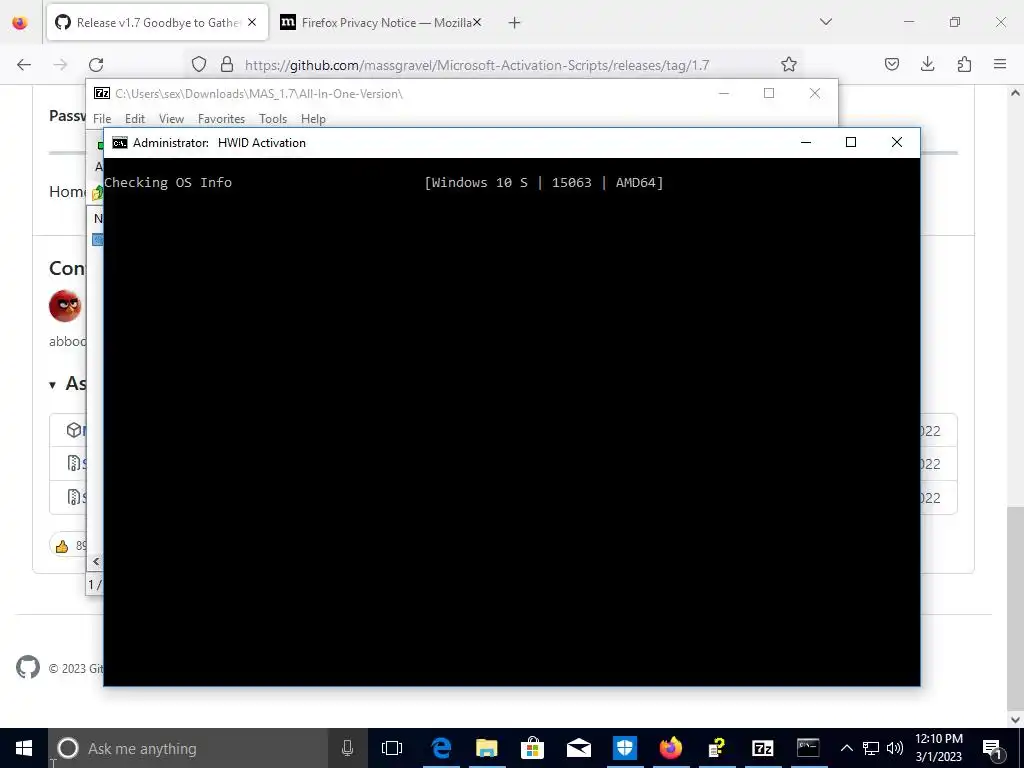The height and width of the screenshot is (768, 1024).
Task: Close the HWID Activation console window
Action: (897, 142)
